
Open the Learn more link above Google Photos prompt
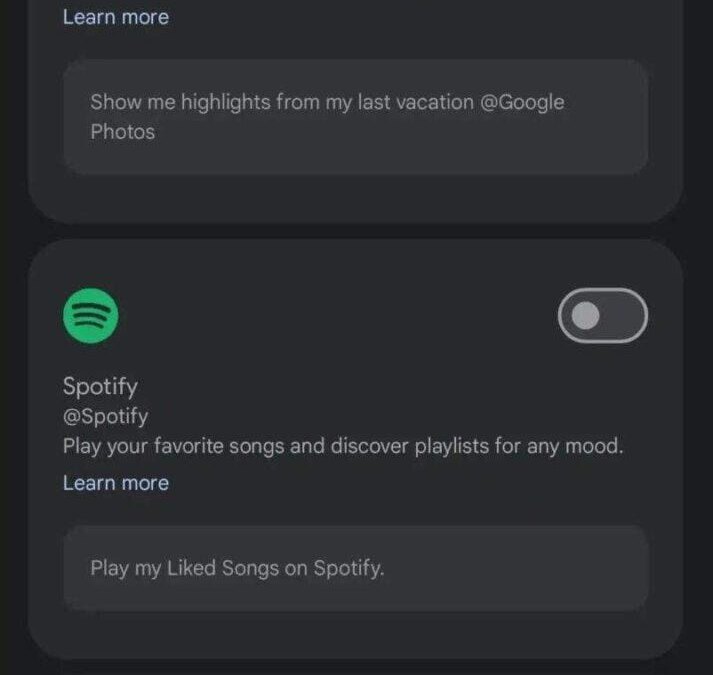(115, 17)
